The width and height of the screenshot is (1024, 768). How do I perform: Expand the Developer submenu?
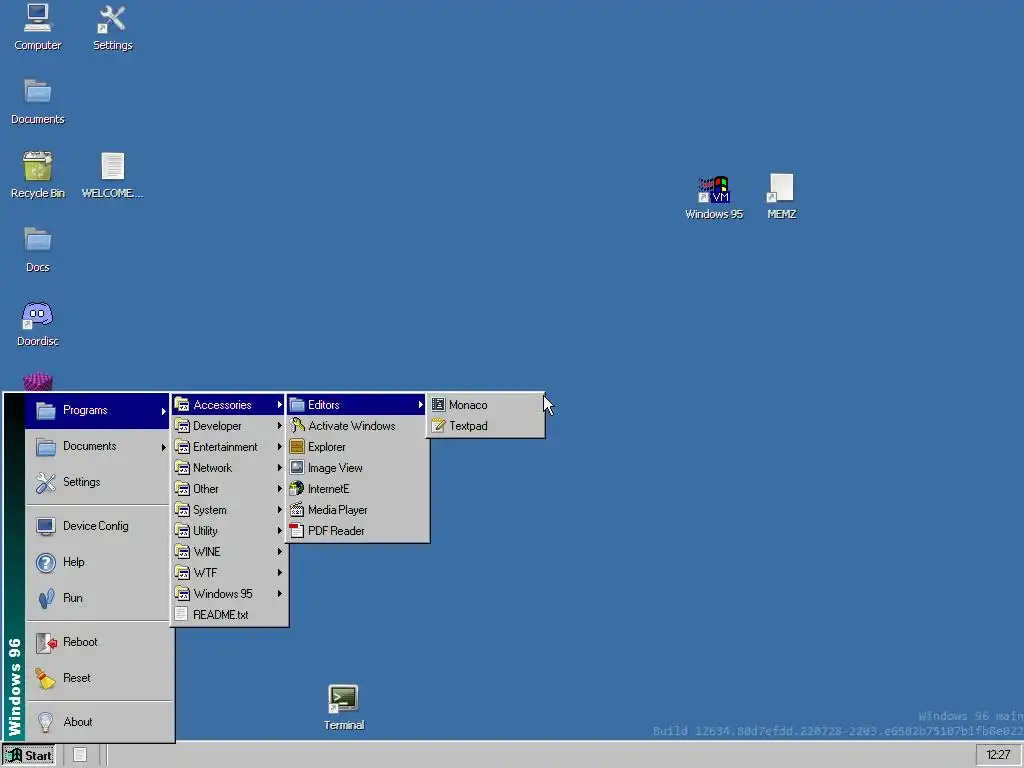(x=229, y=426)
